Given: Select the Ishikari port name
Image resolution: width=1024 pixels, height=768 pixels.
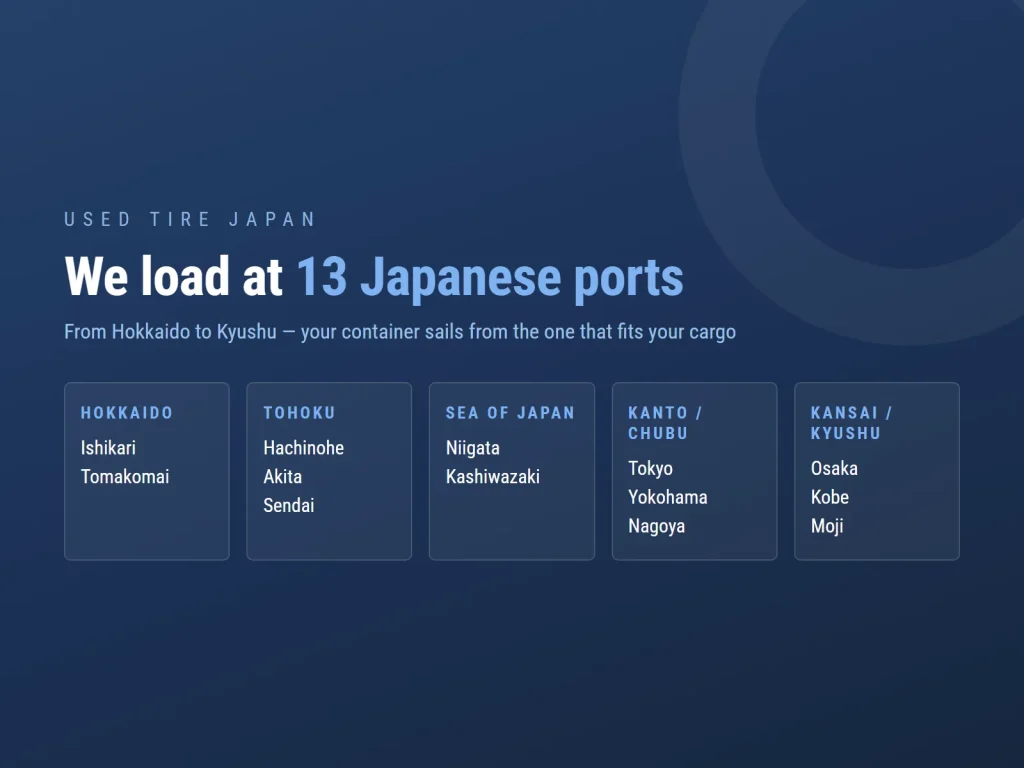Looking at the screenshot, I should 108,448.
